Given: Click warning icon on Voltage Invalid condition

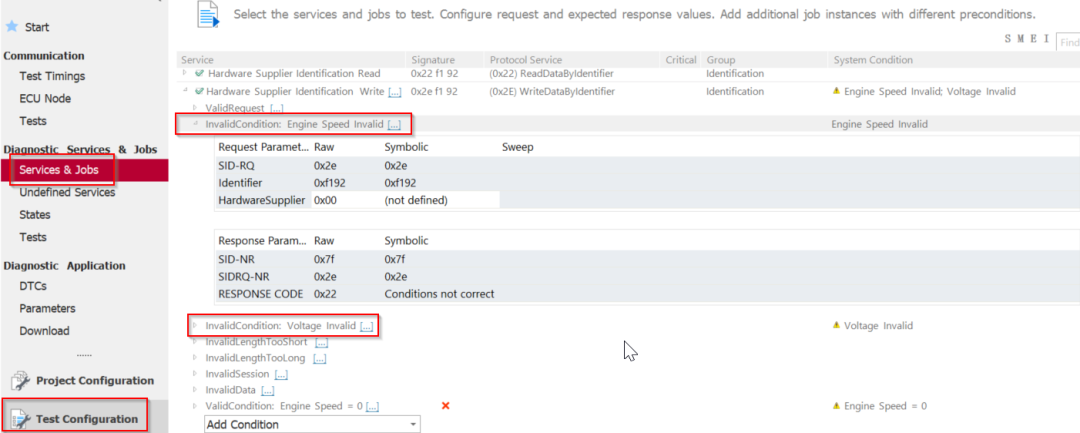Looking at the screenshot, I should point(837,326).
